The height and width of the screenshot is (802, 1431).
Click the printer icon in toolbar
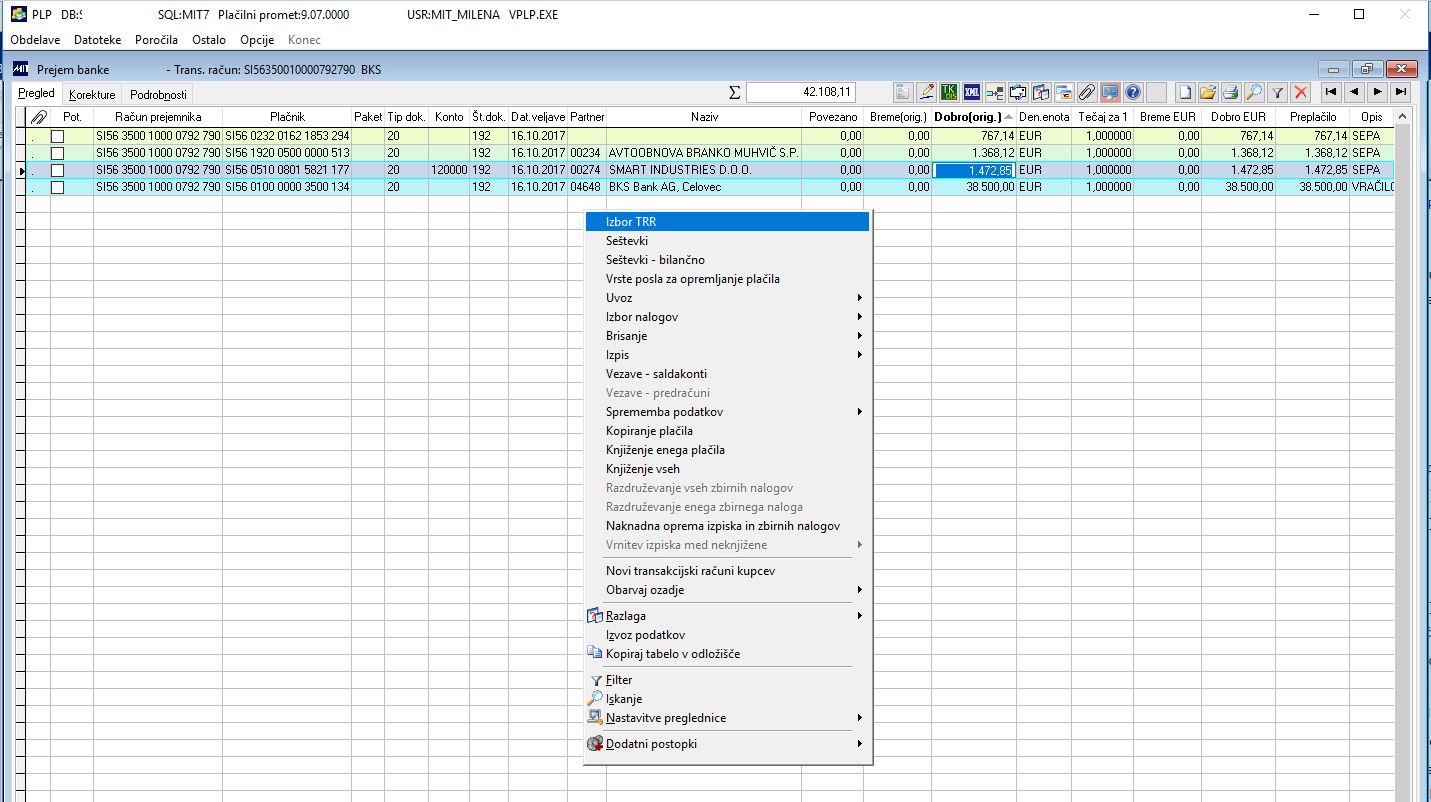tap(1231, 92)
